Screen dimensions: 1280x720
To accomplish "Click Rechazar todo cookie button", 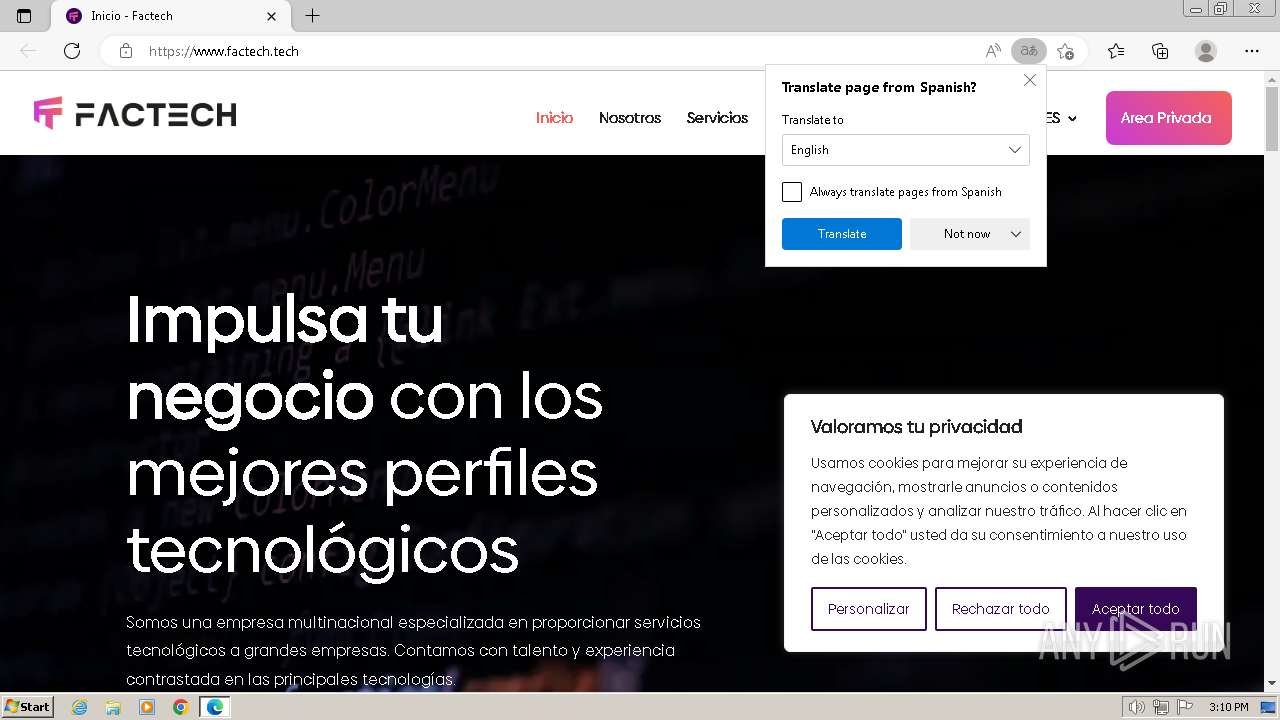I will tap(1001, 609).
